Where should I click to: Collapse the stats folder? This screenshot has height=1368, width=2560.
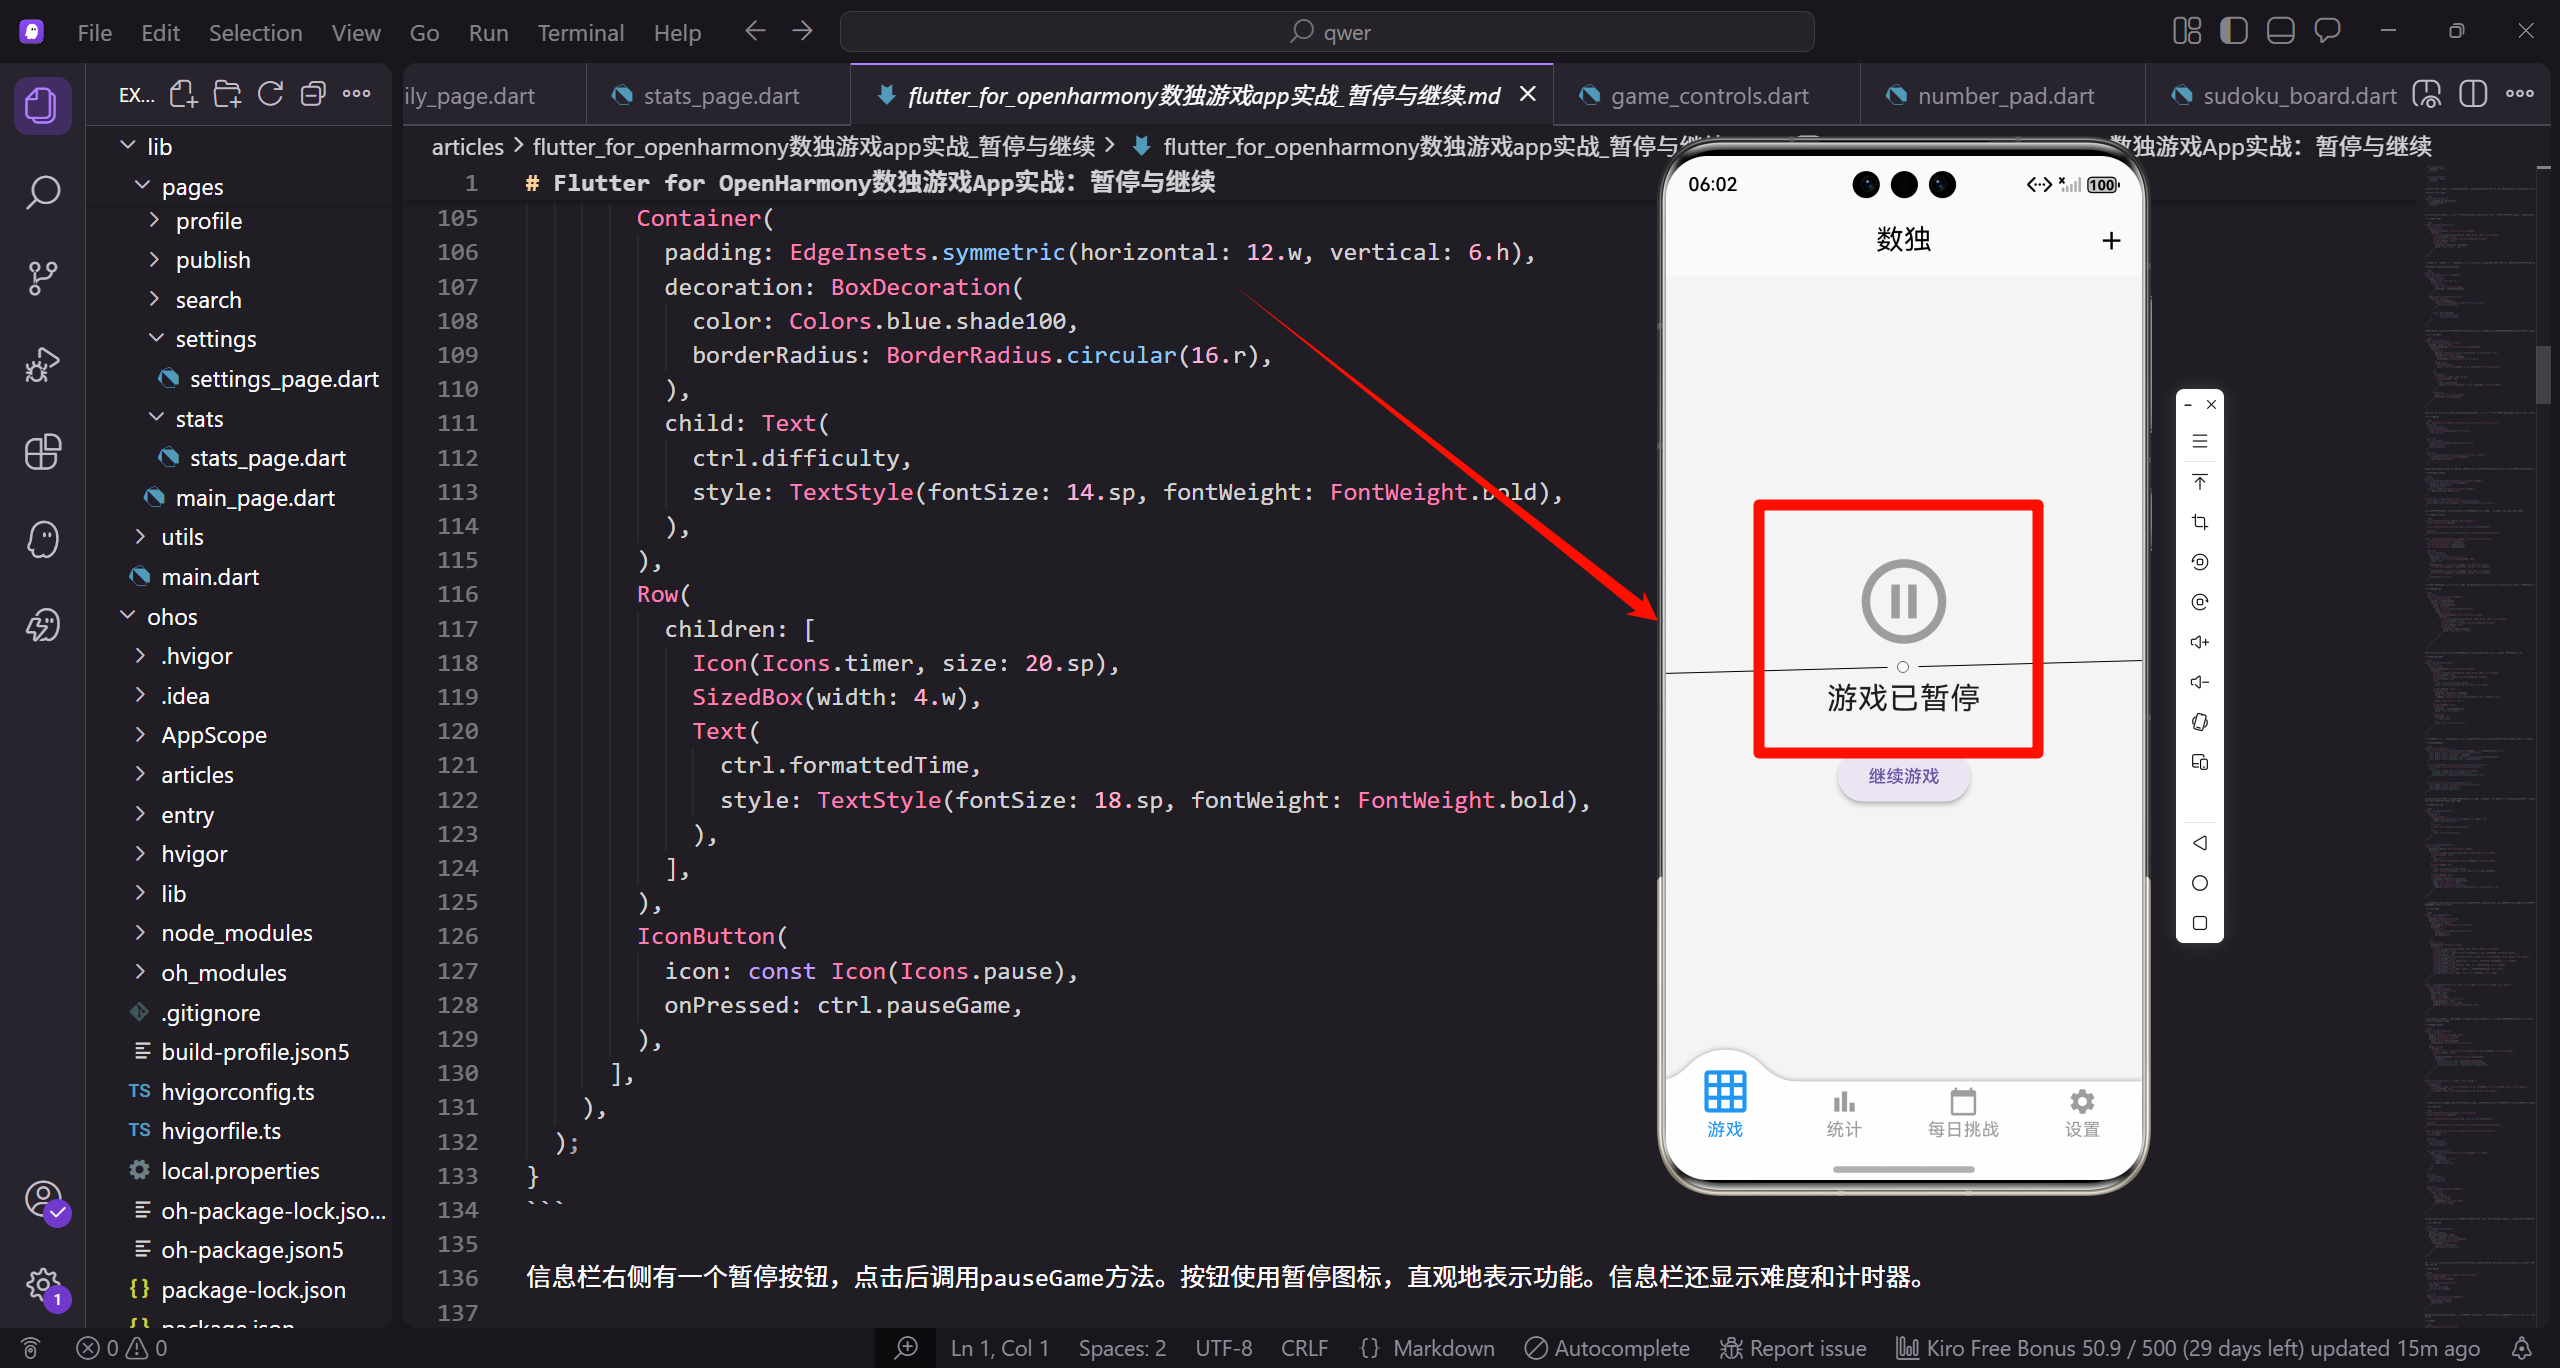coord(238,419)
